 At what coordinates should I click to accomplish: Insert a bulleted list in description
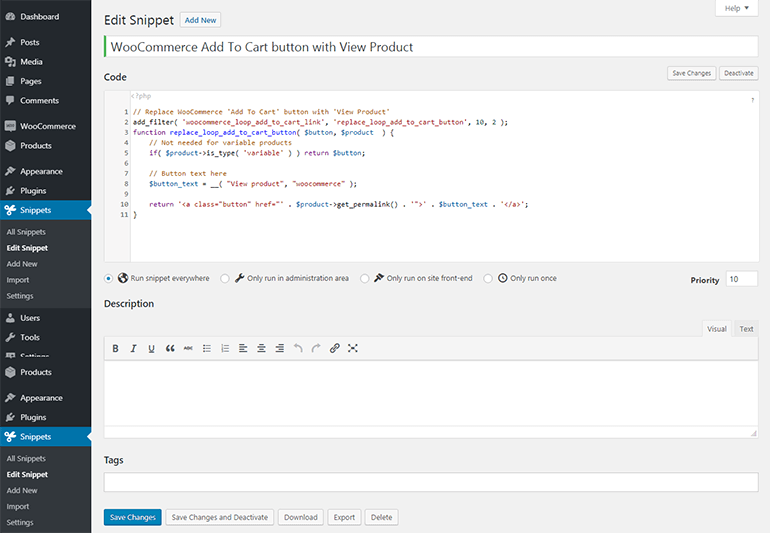[x=207, y=348]
